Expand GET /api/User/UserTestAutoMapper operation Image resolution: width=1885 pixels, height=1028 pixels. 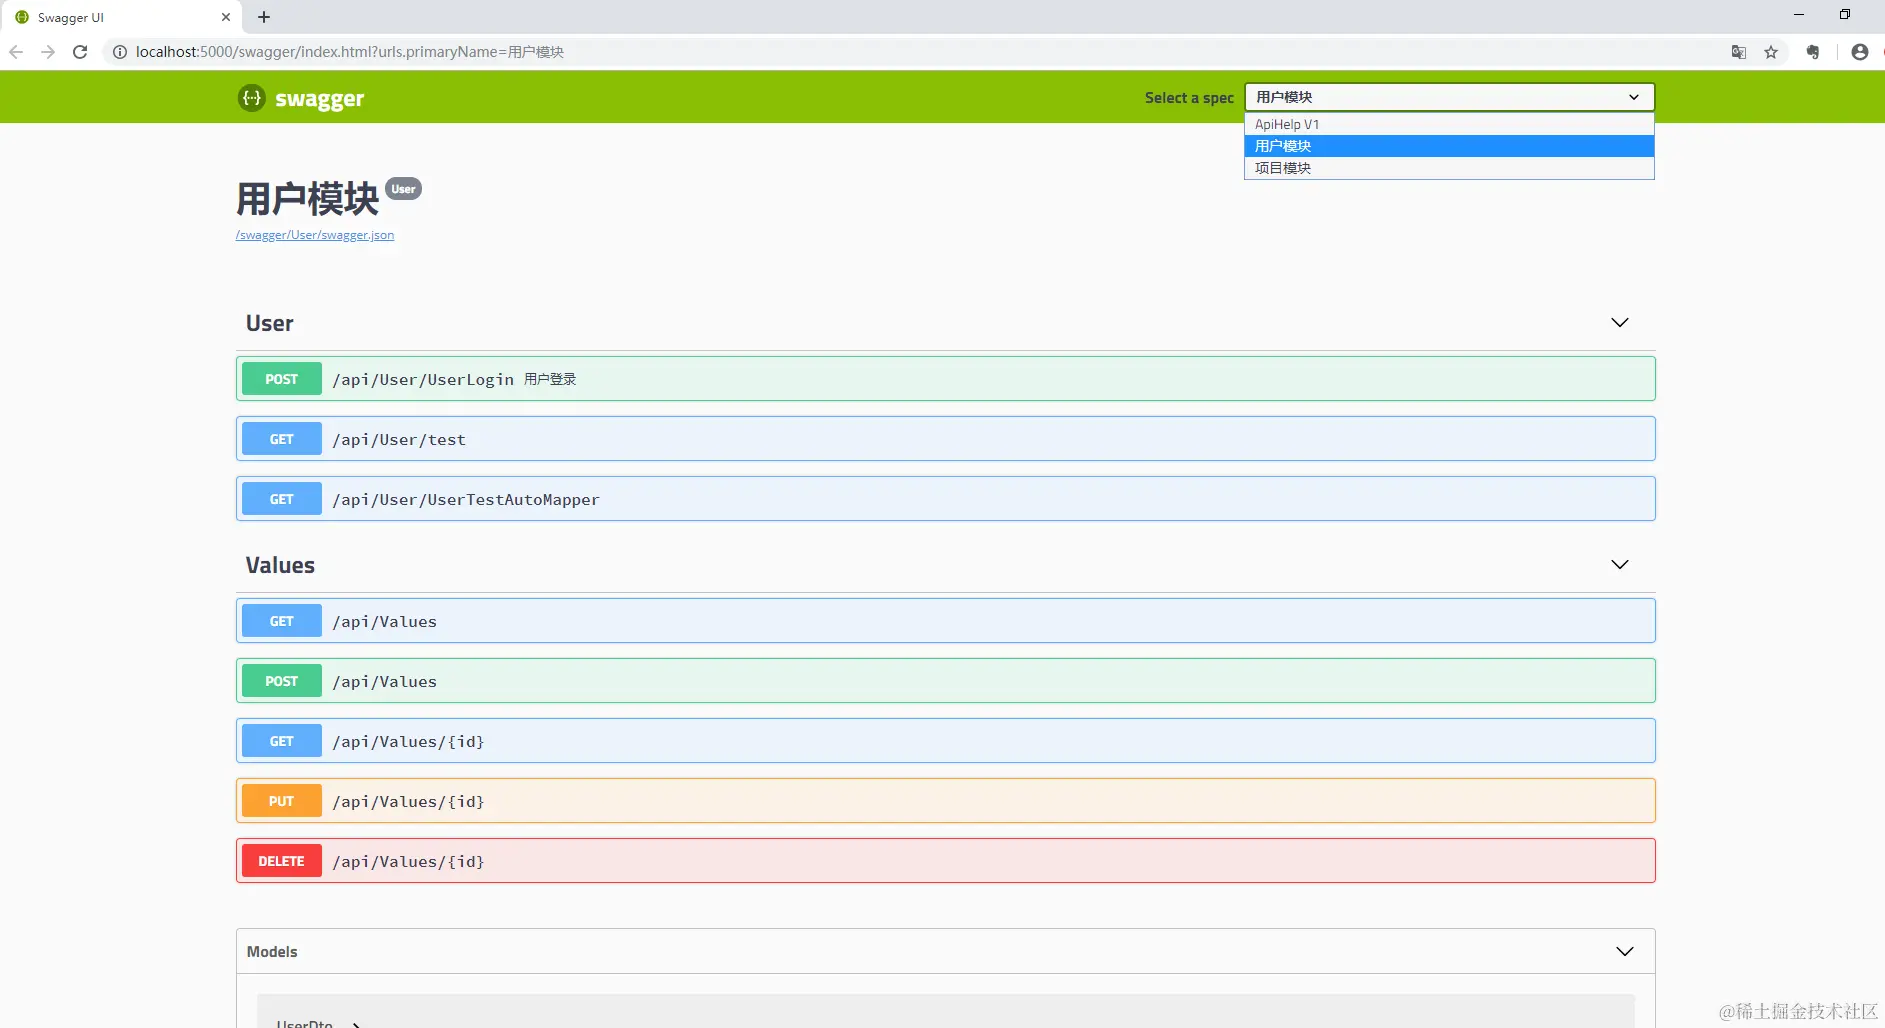tap(946, 499)
